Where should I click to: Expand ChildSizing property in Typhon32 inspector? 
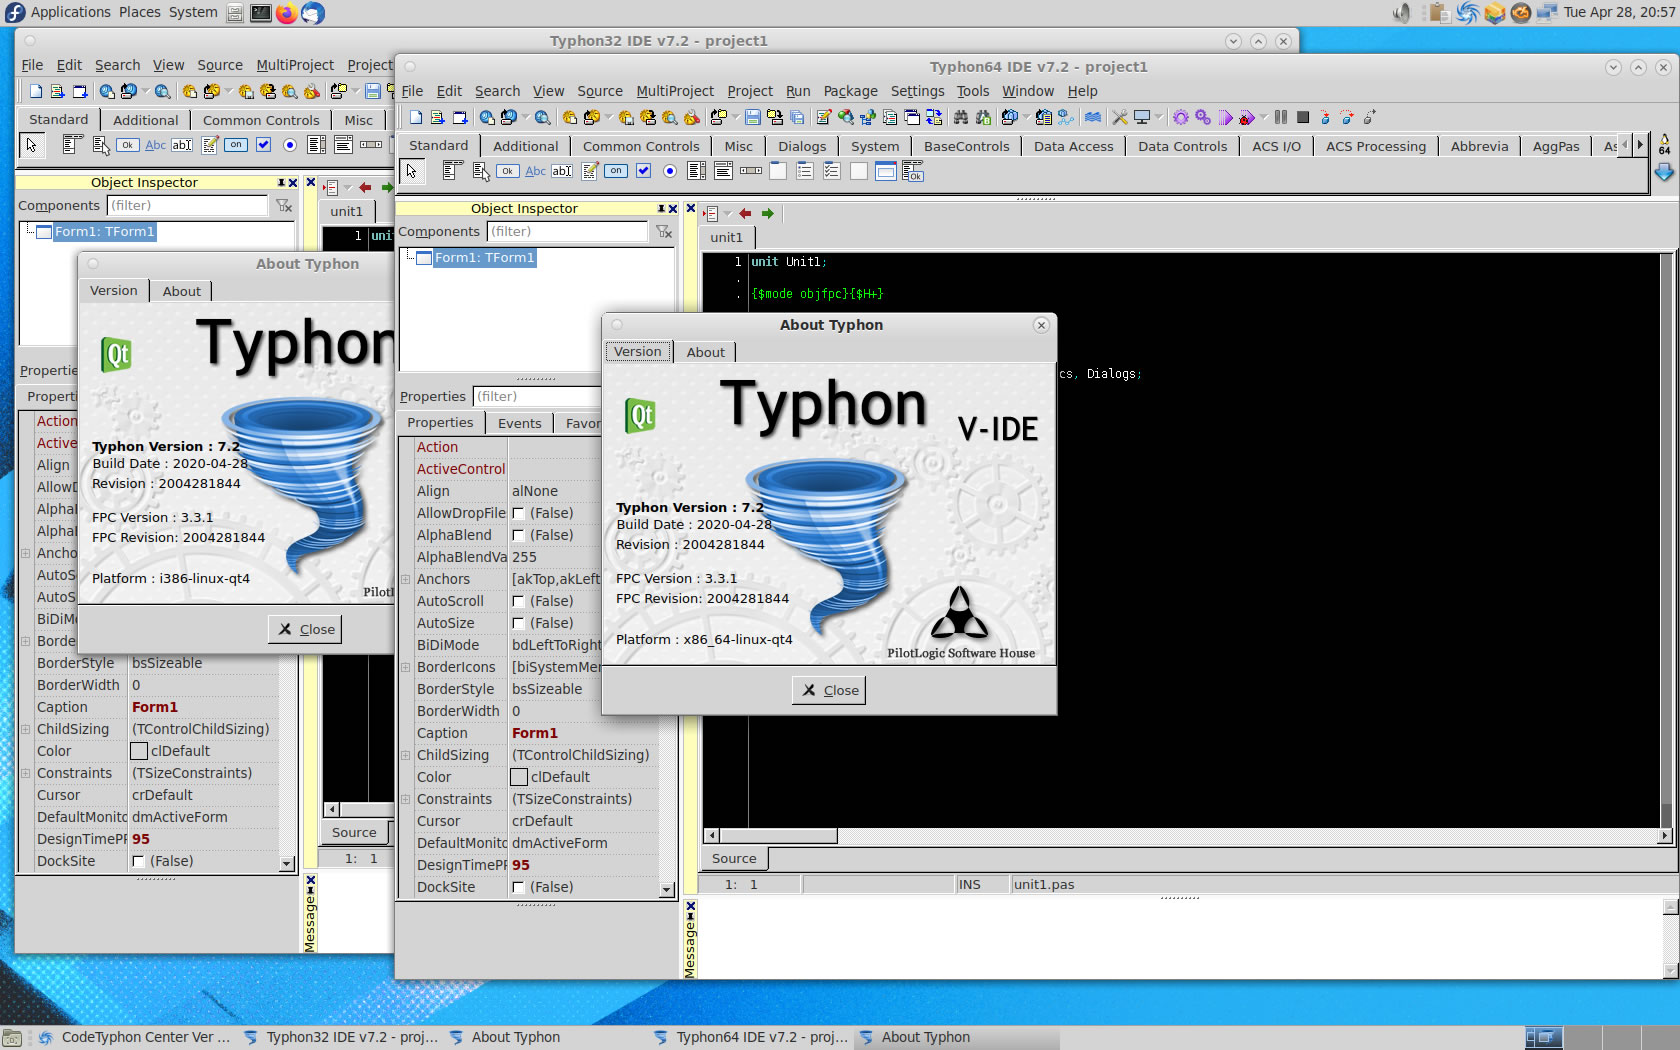tap(26, 729)
